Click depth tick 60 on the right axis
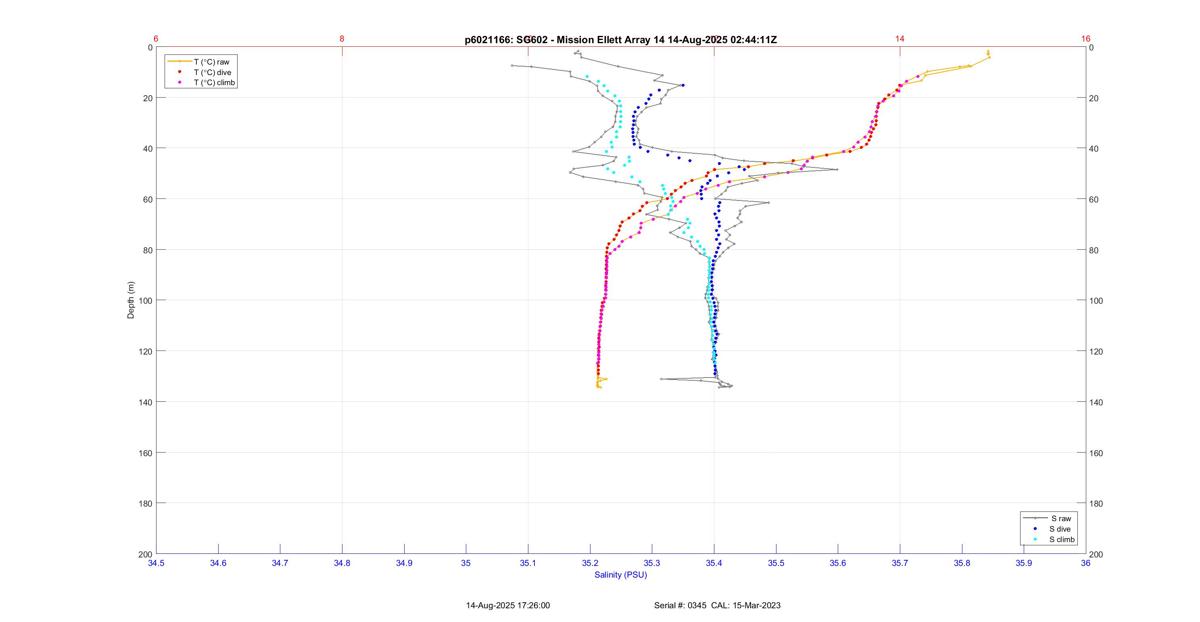 click(x=1094, y=199)
